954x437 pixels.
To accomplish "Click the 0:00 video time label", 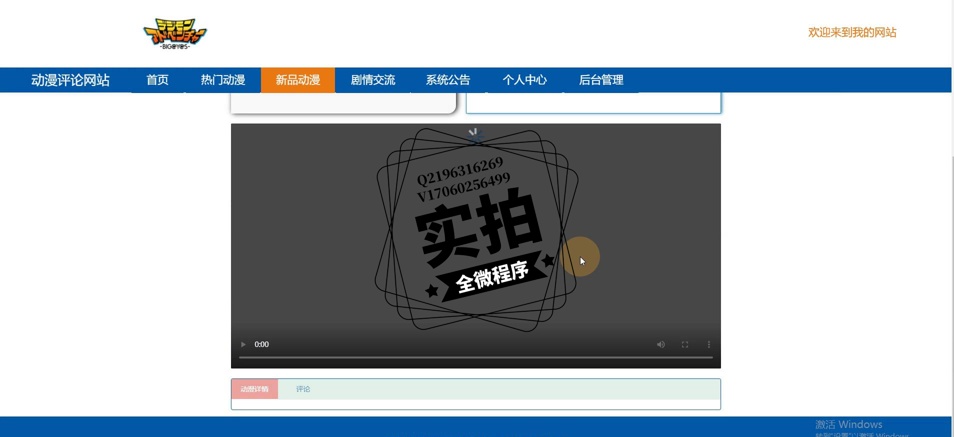I will [262, 344].
